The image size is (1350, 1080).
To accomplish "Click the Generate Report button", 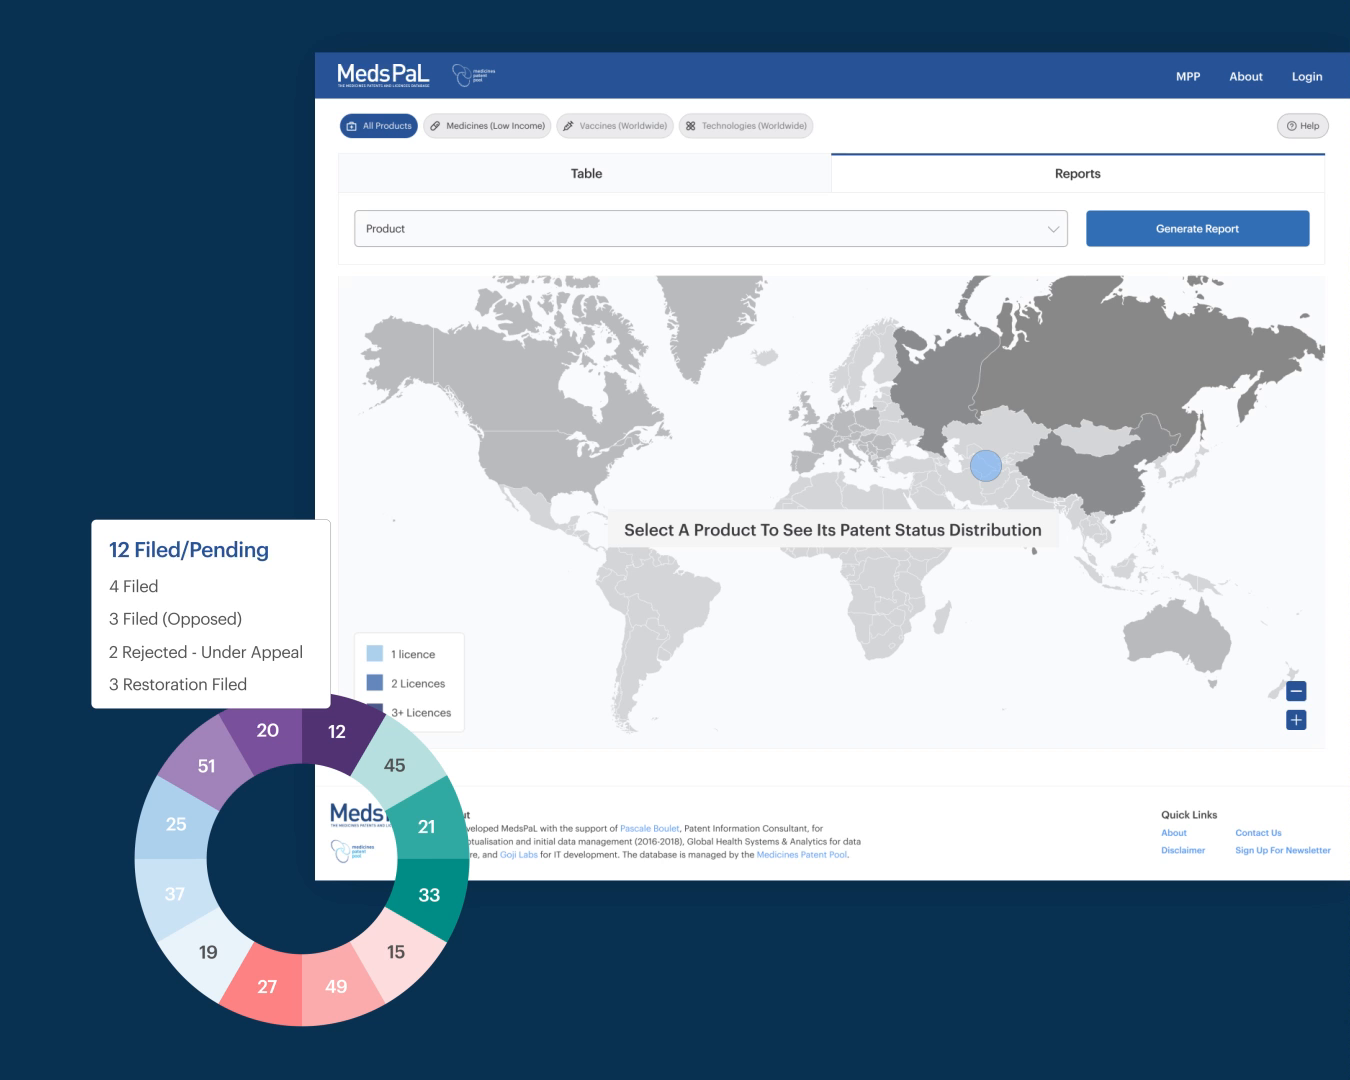I will tap(1198, 229).
